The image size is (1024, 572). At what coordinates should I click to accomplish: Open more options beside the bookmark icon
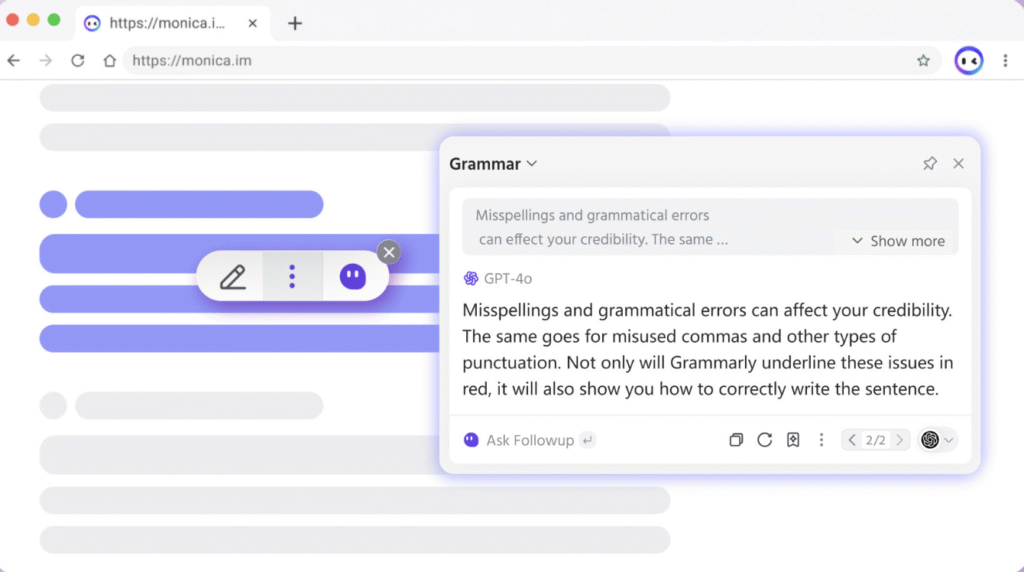pos(821,440)
